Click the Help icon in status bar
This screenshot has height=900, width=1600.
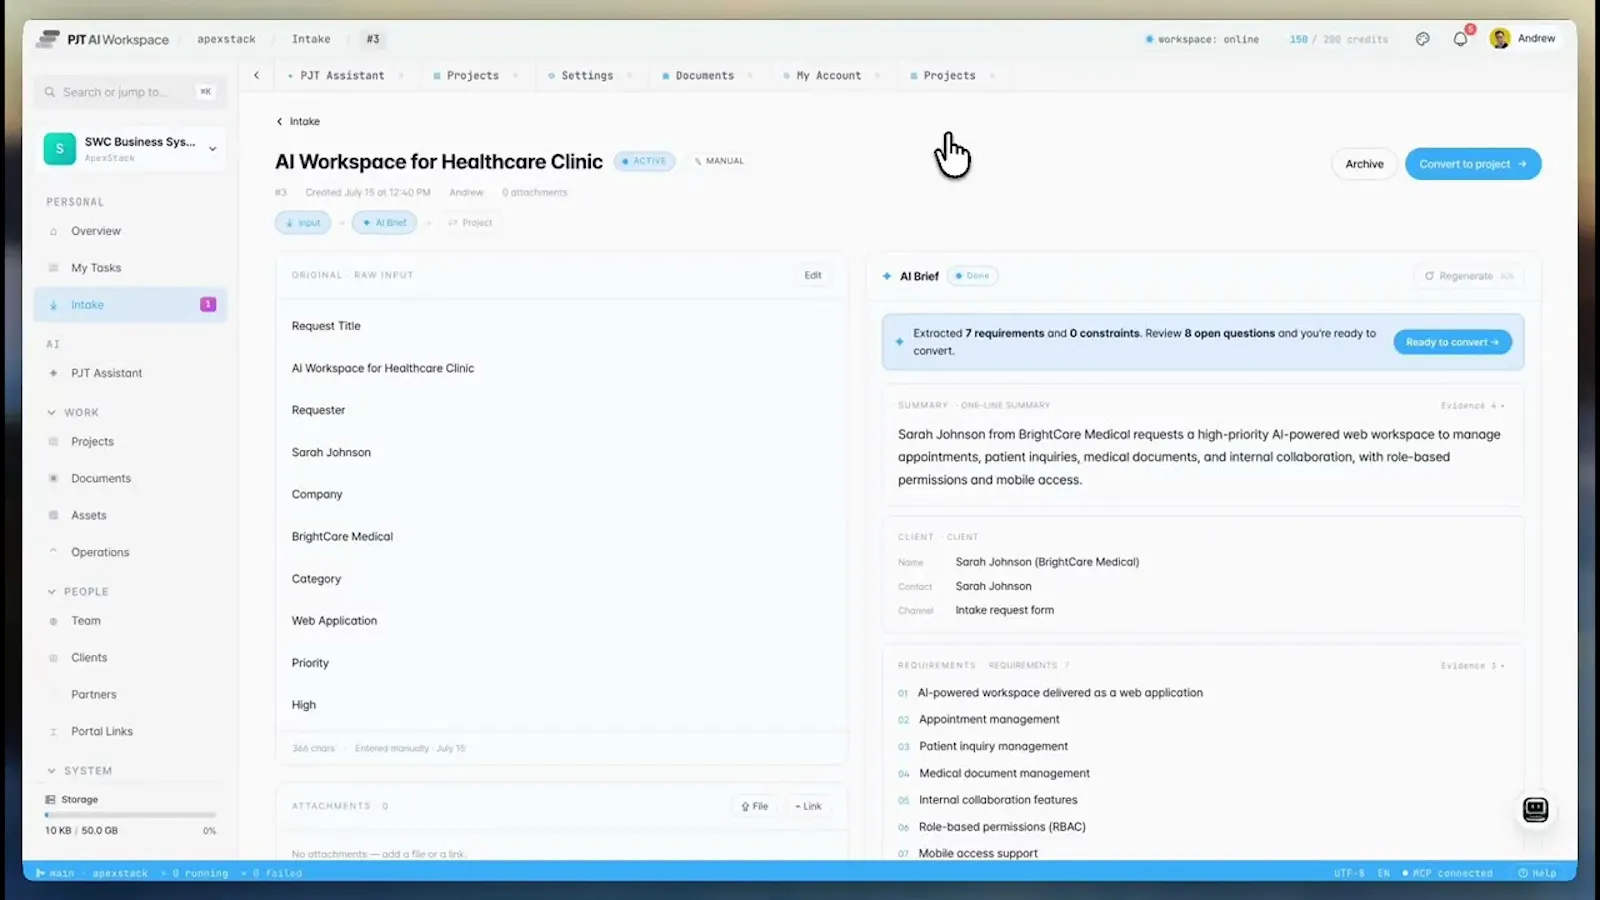[x=1523, y=873]
